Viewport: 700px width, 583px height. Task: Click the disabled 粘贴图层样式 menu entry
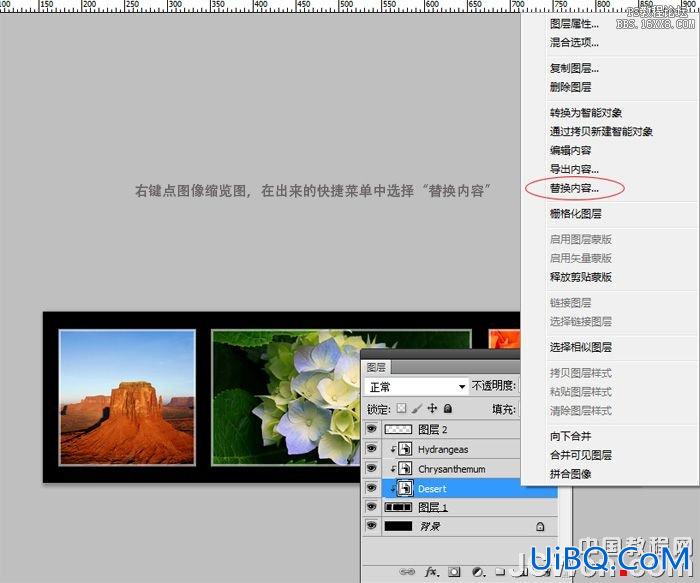click(581, 392)
